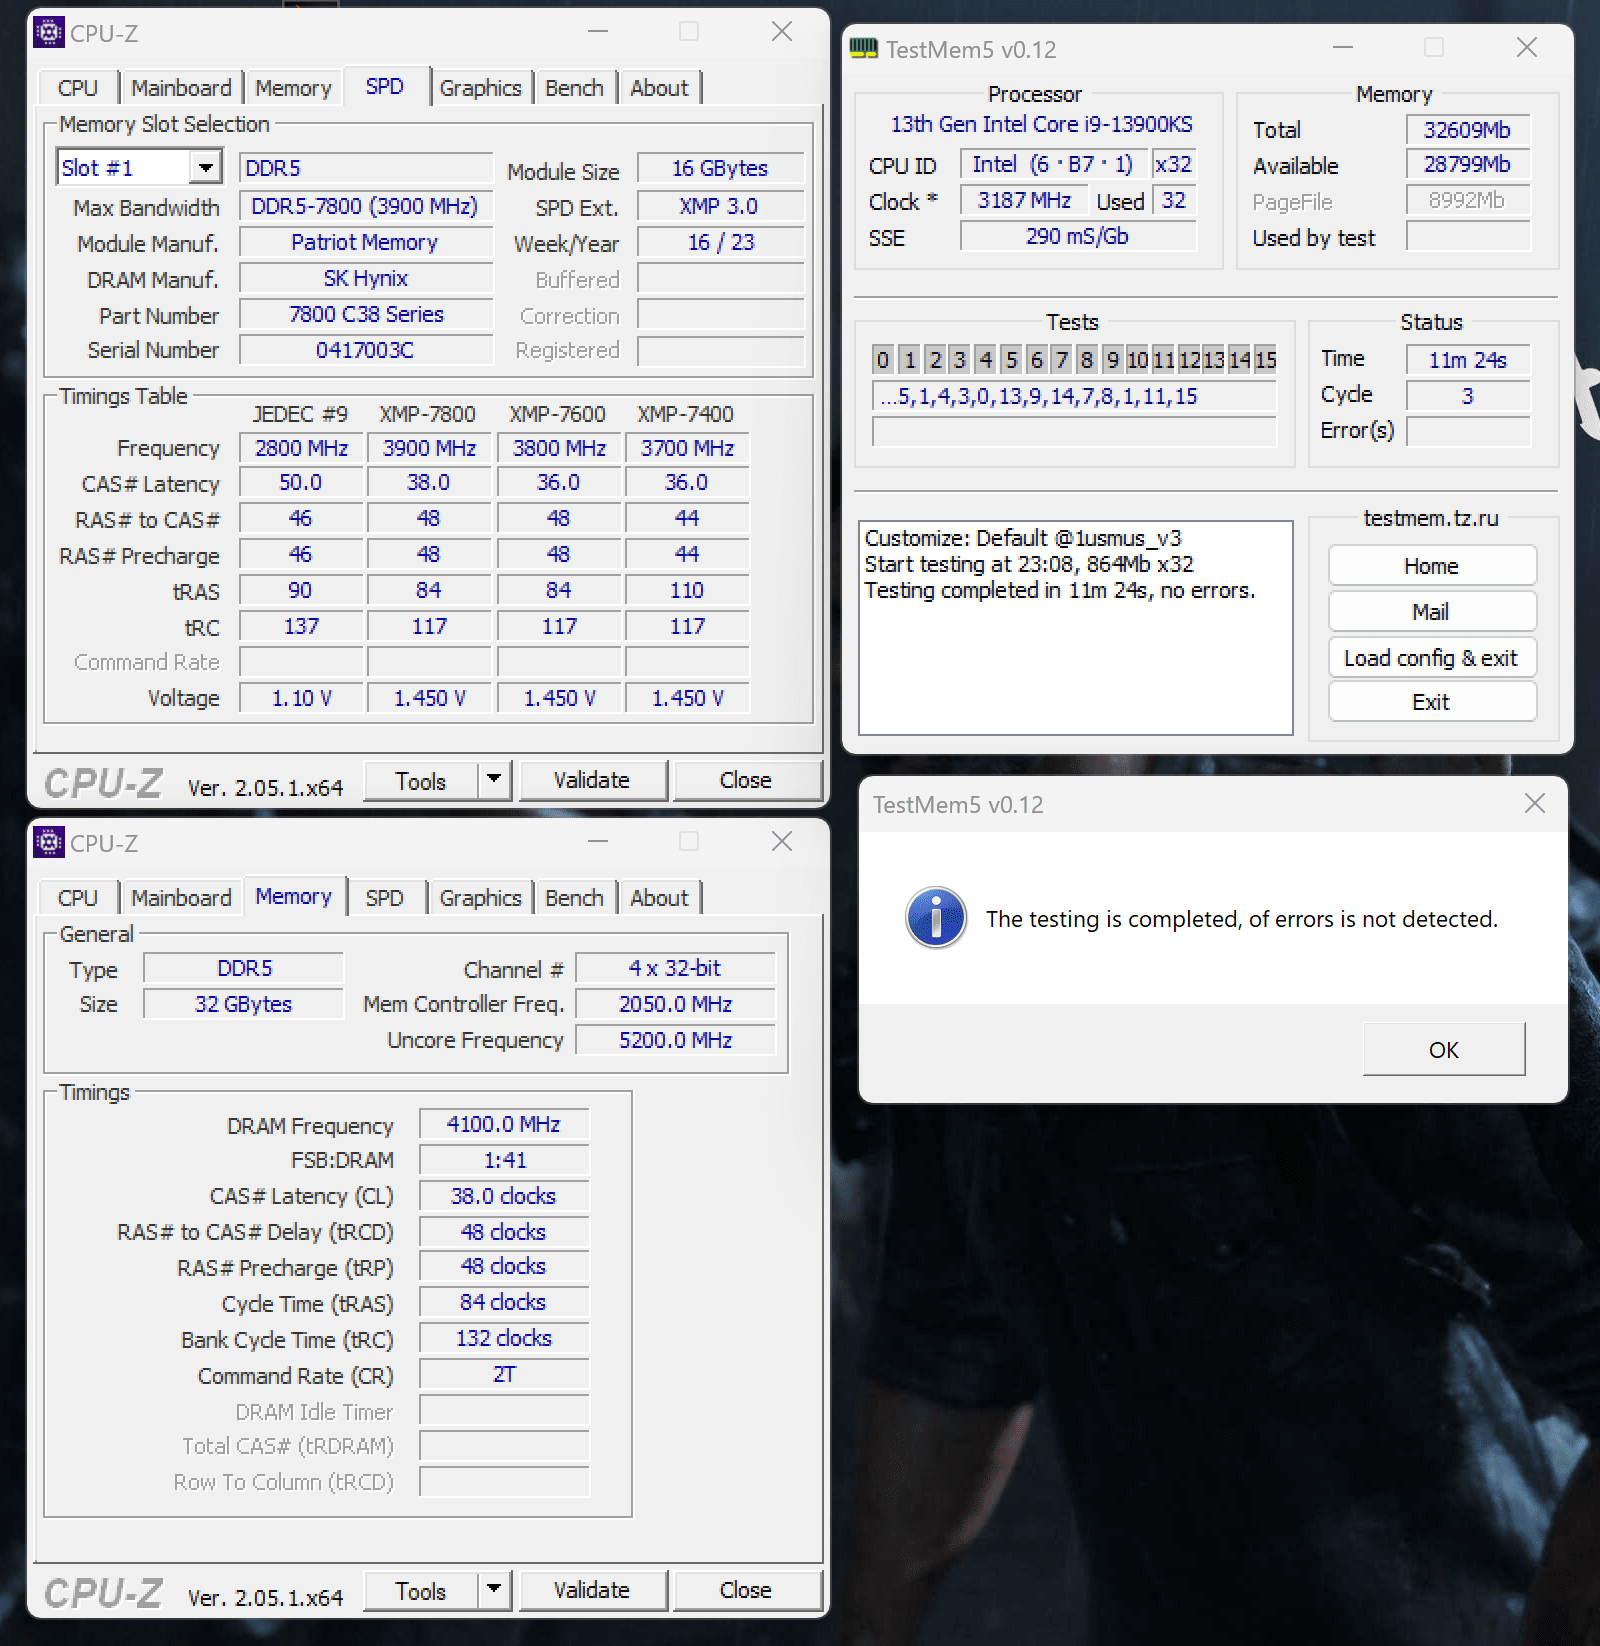Select the Memory tab in the top CPU-Z window
This screenshot has height=1646, width=1600.
click(x=293, y=88)
